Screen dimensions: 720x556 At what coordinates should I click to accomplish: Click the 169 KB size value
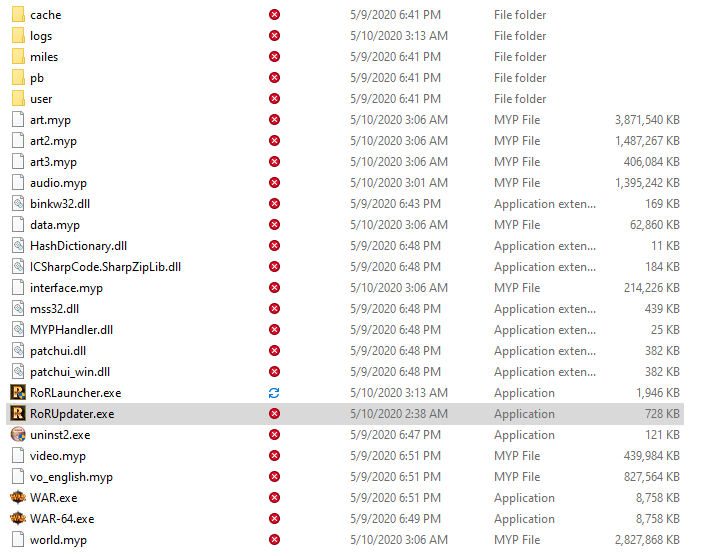(662, 204)
